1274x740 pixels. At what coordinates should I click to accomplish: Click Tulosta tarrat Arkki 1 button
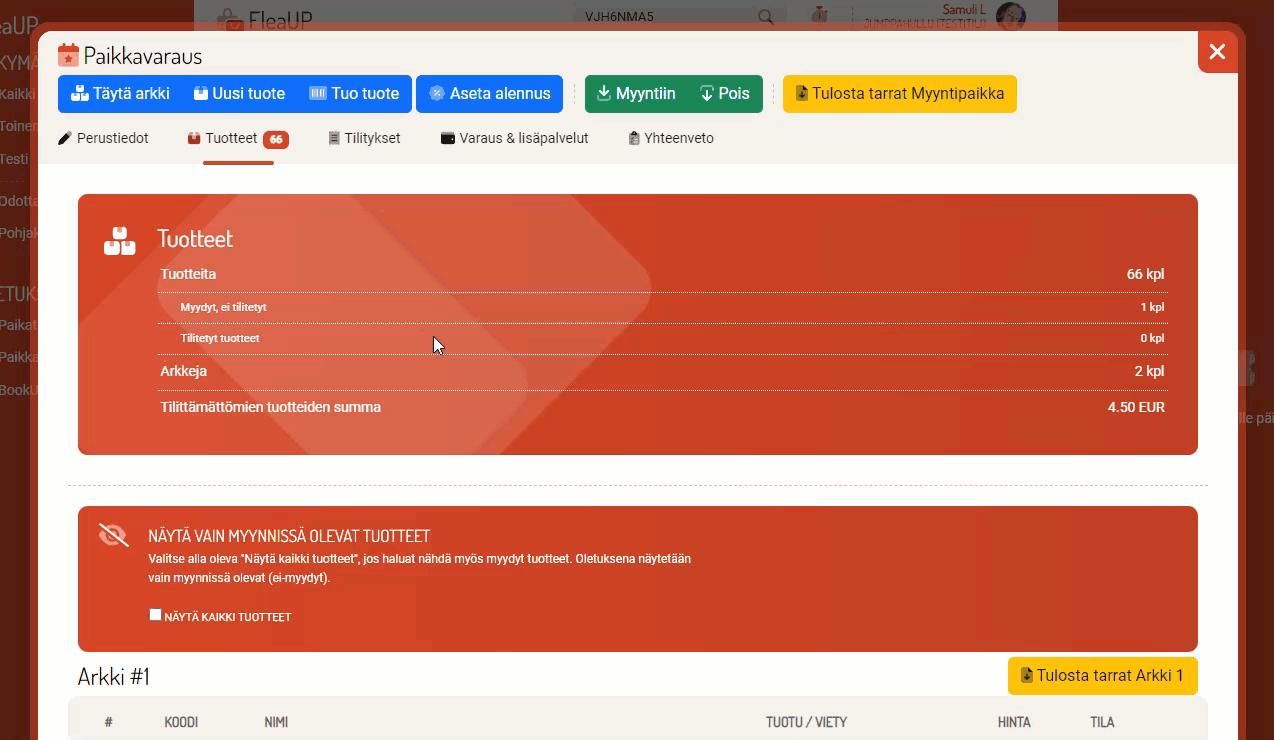click(x=1102, y=676)
